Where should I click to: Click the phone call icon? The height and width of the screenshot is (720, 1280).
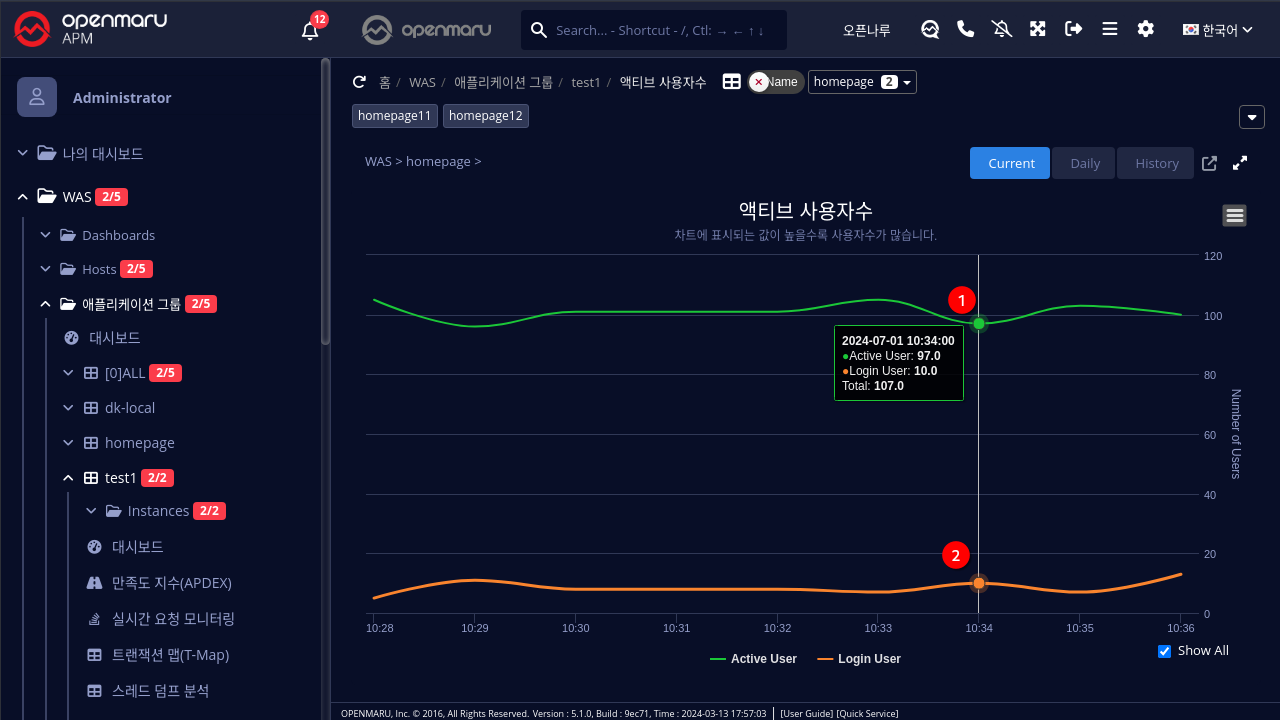(x=965, y=29)
